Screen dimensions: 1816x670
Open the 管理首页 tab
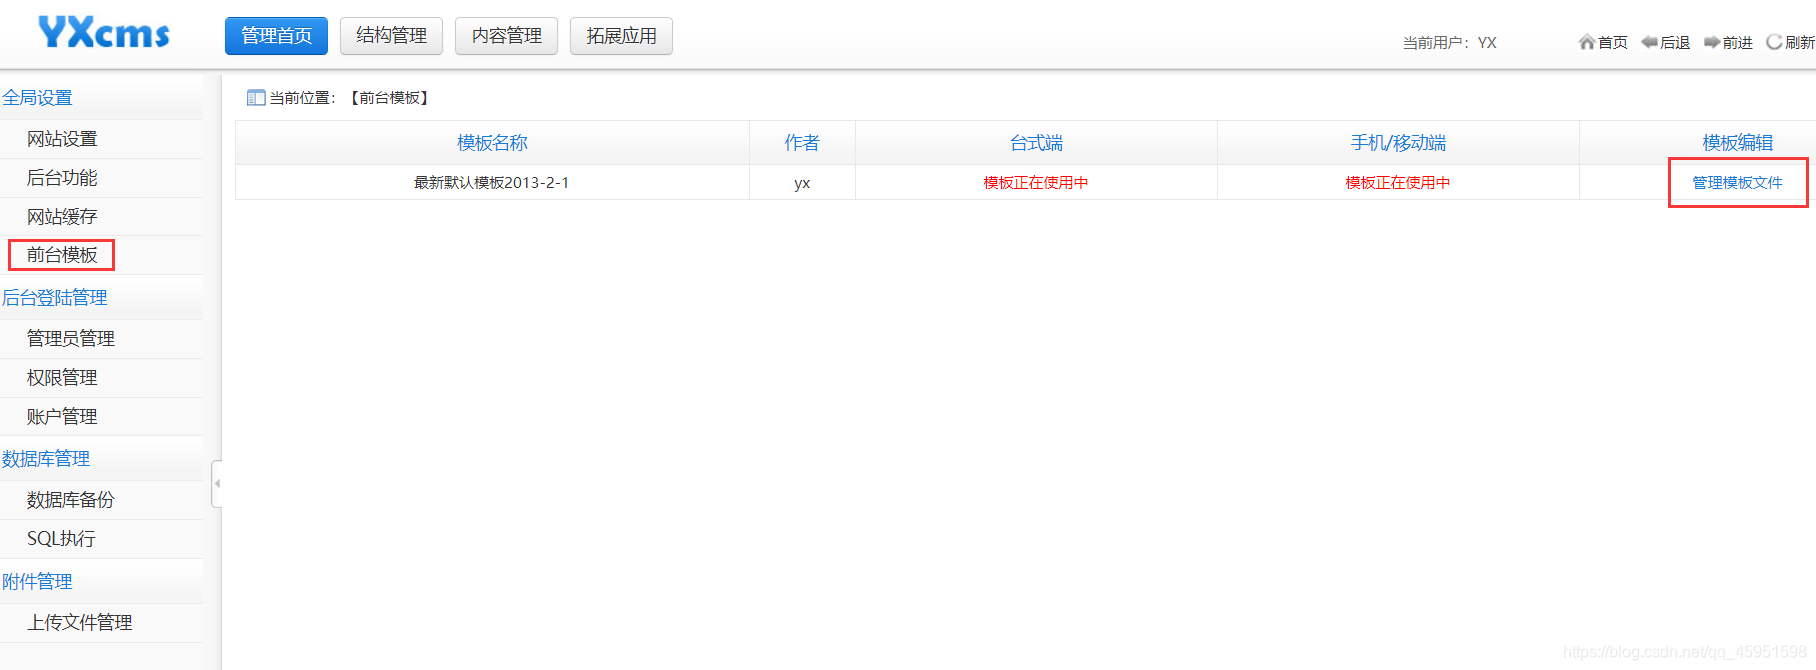(x=276, y=36)
